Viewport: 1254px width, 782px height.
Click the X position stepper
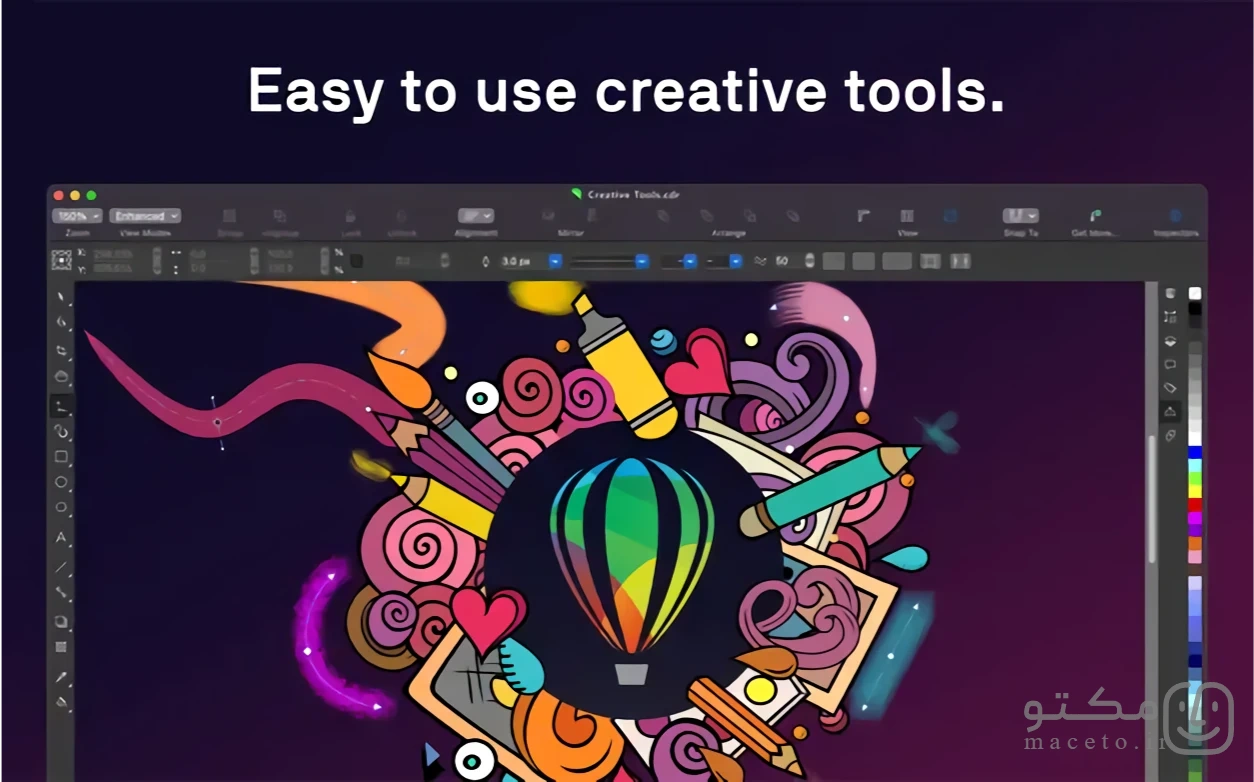(x=156, y=261)
